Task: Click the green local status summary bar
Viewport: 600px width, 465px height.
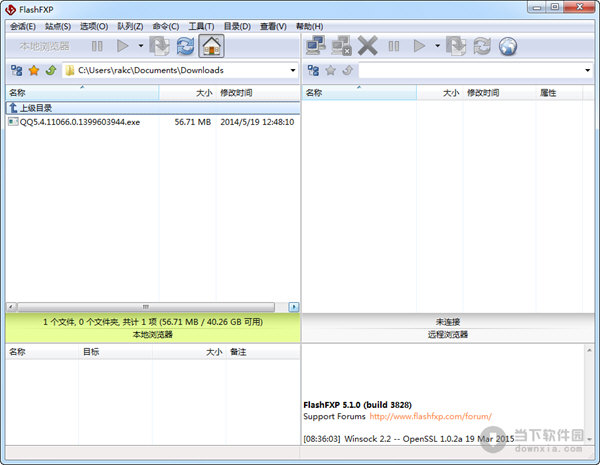Action: click(153, 328)
